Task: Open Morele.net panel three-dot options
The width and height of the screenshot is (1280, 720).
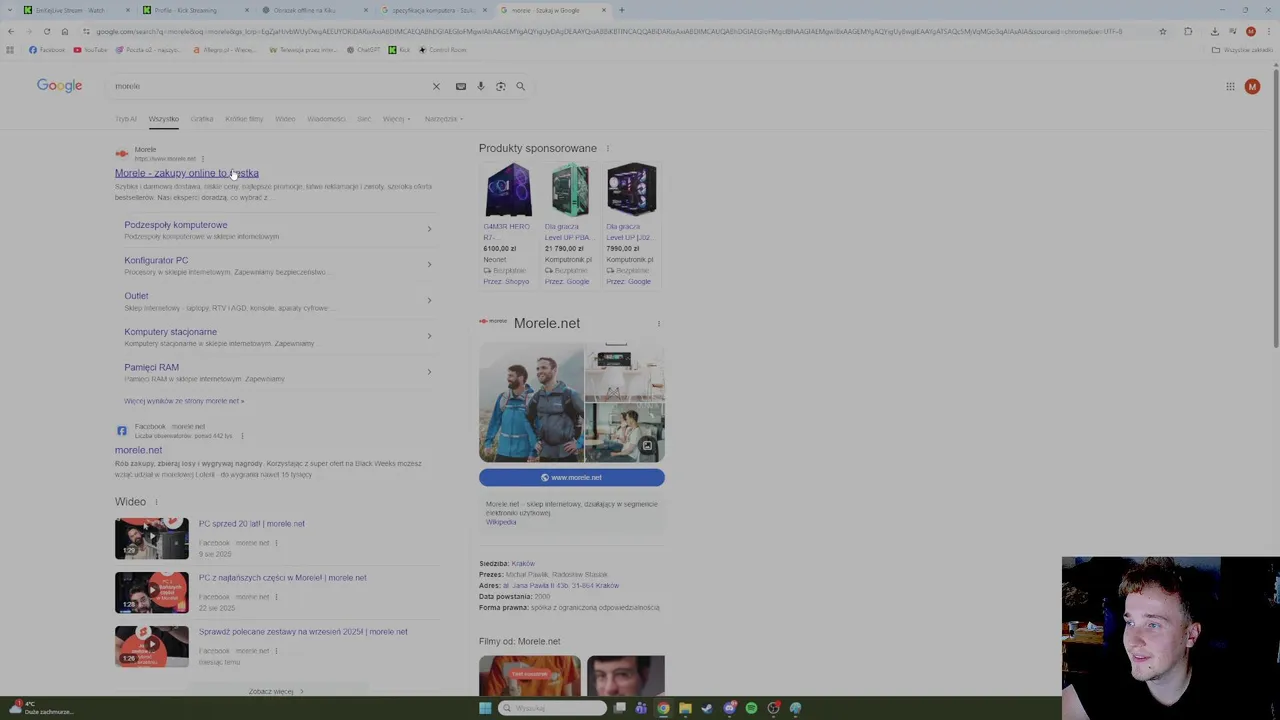Action: click(x=658, y=324)
